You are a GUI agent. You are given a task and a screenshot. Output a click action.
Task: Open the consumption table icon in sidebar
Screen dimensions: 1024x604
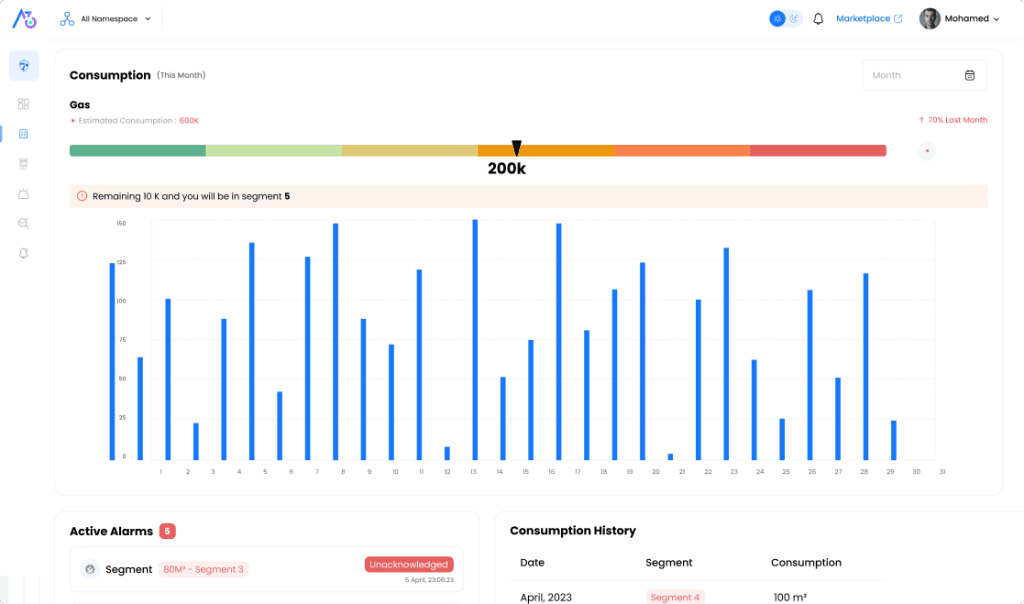24,134
